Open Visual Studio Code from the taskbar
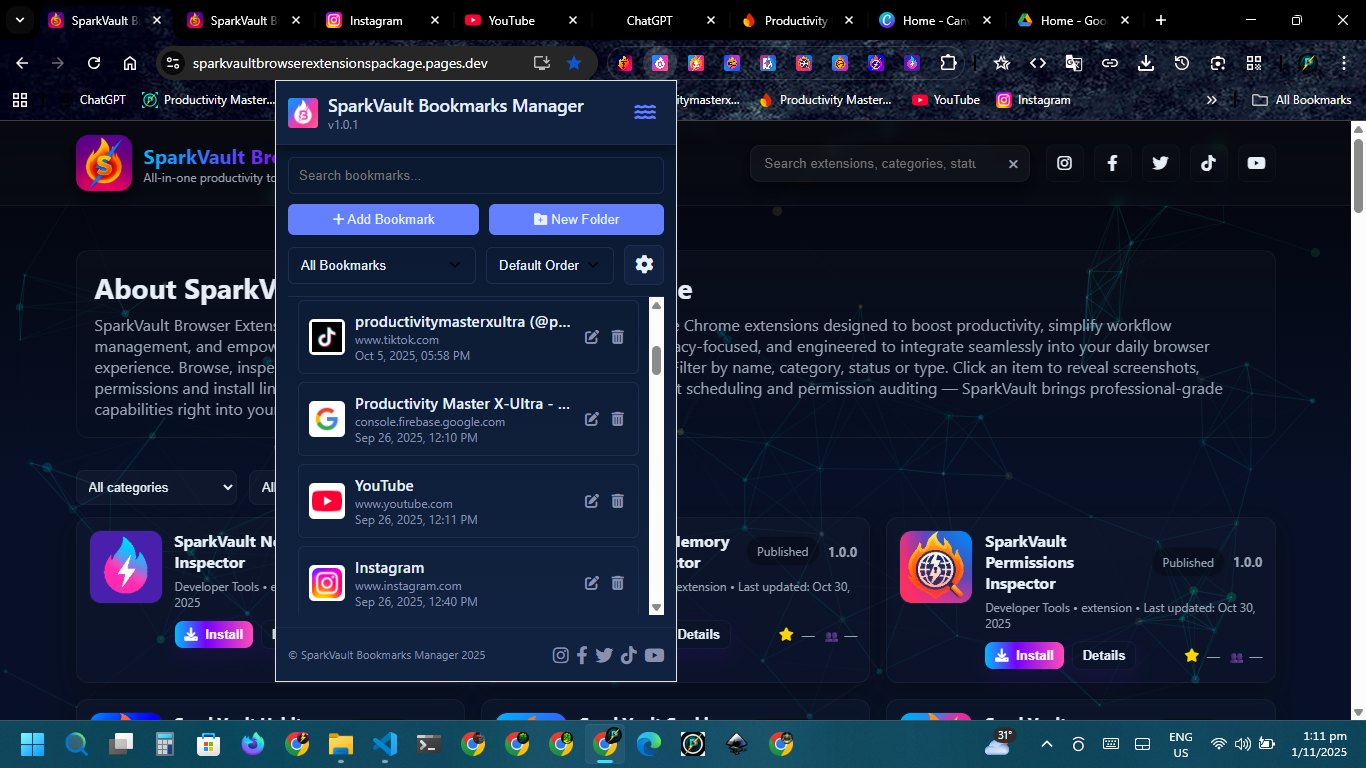This screenshot has width=1366, height=768. (x=385, y=744)
